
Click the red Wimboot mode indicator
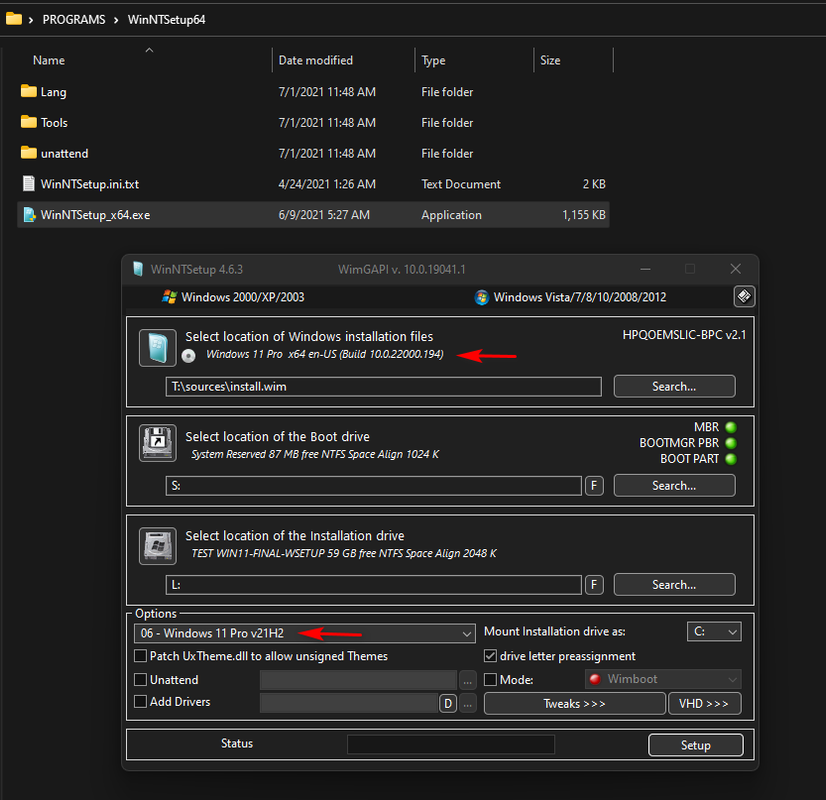(595, 679)
